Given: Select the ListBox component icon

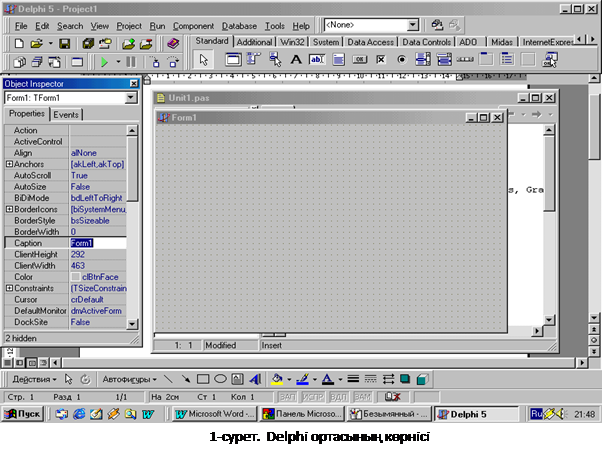Looking at the screenshot, I should tap(423, 60).
